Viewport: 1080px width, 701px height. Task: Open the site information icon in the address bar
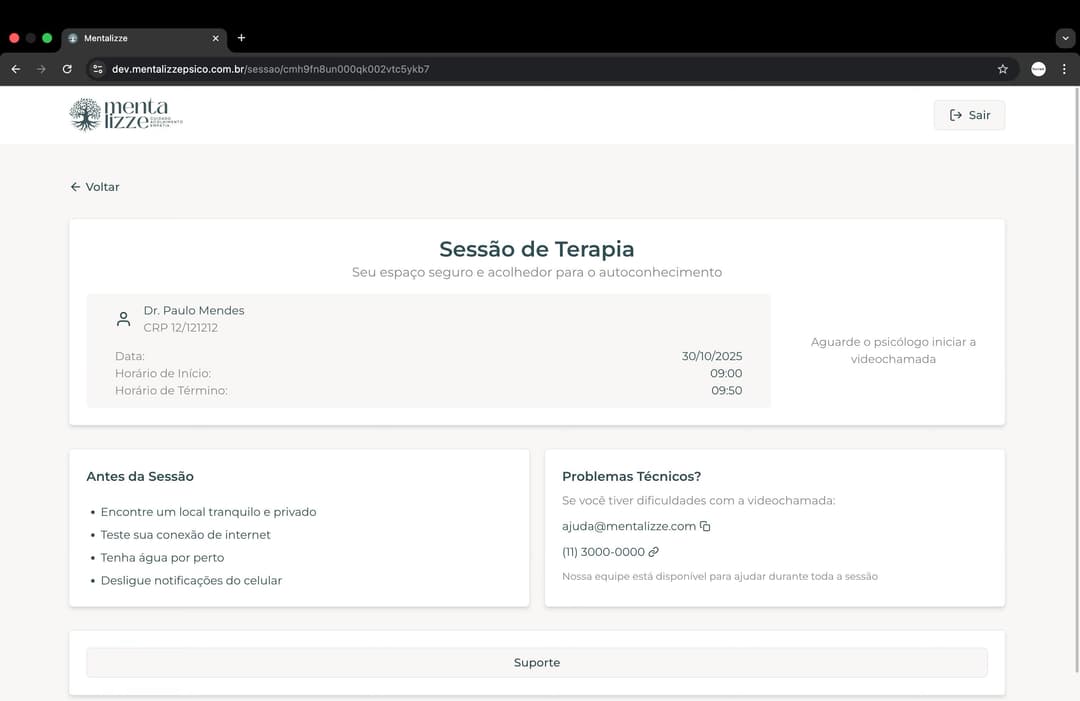(x=97, y=69)
